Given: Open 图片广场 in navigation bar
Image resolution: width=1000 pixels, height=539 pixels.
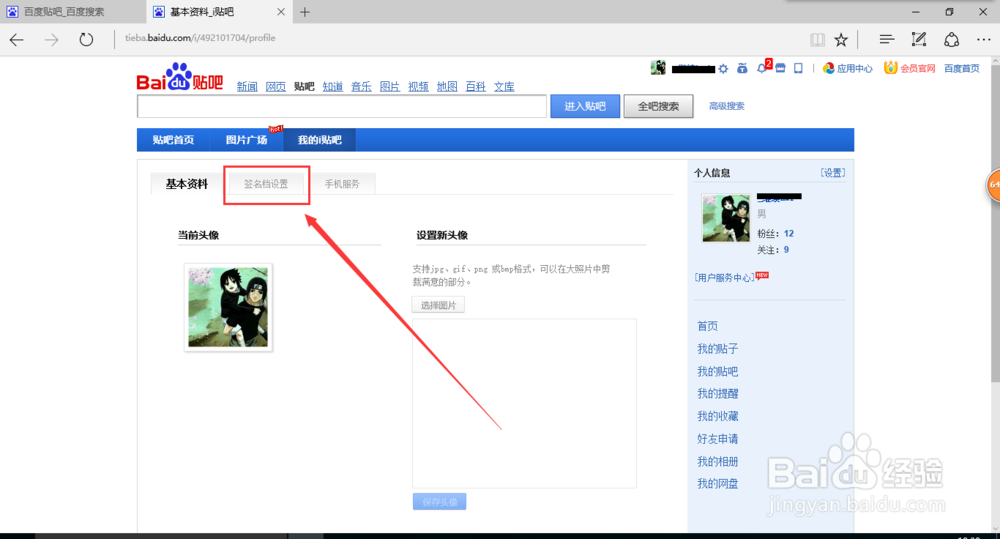Looking at the screenshot, I should coord(246,140).
